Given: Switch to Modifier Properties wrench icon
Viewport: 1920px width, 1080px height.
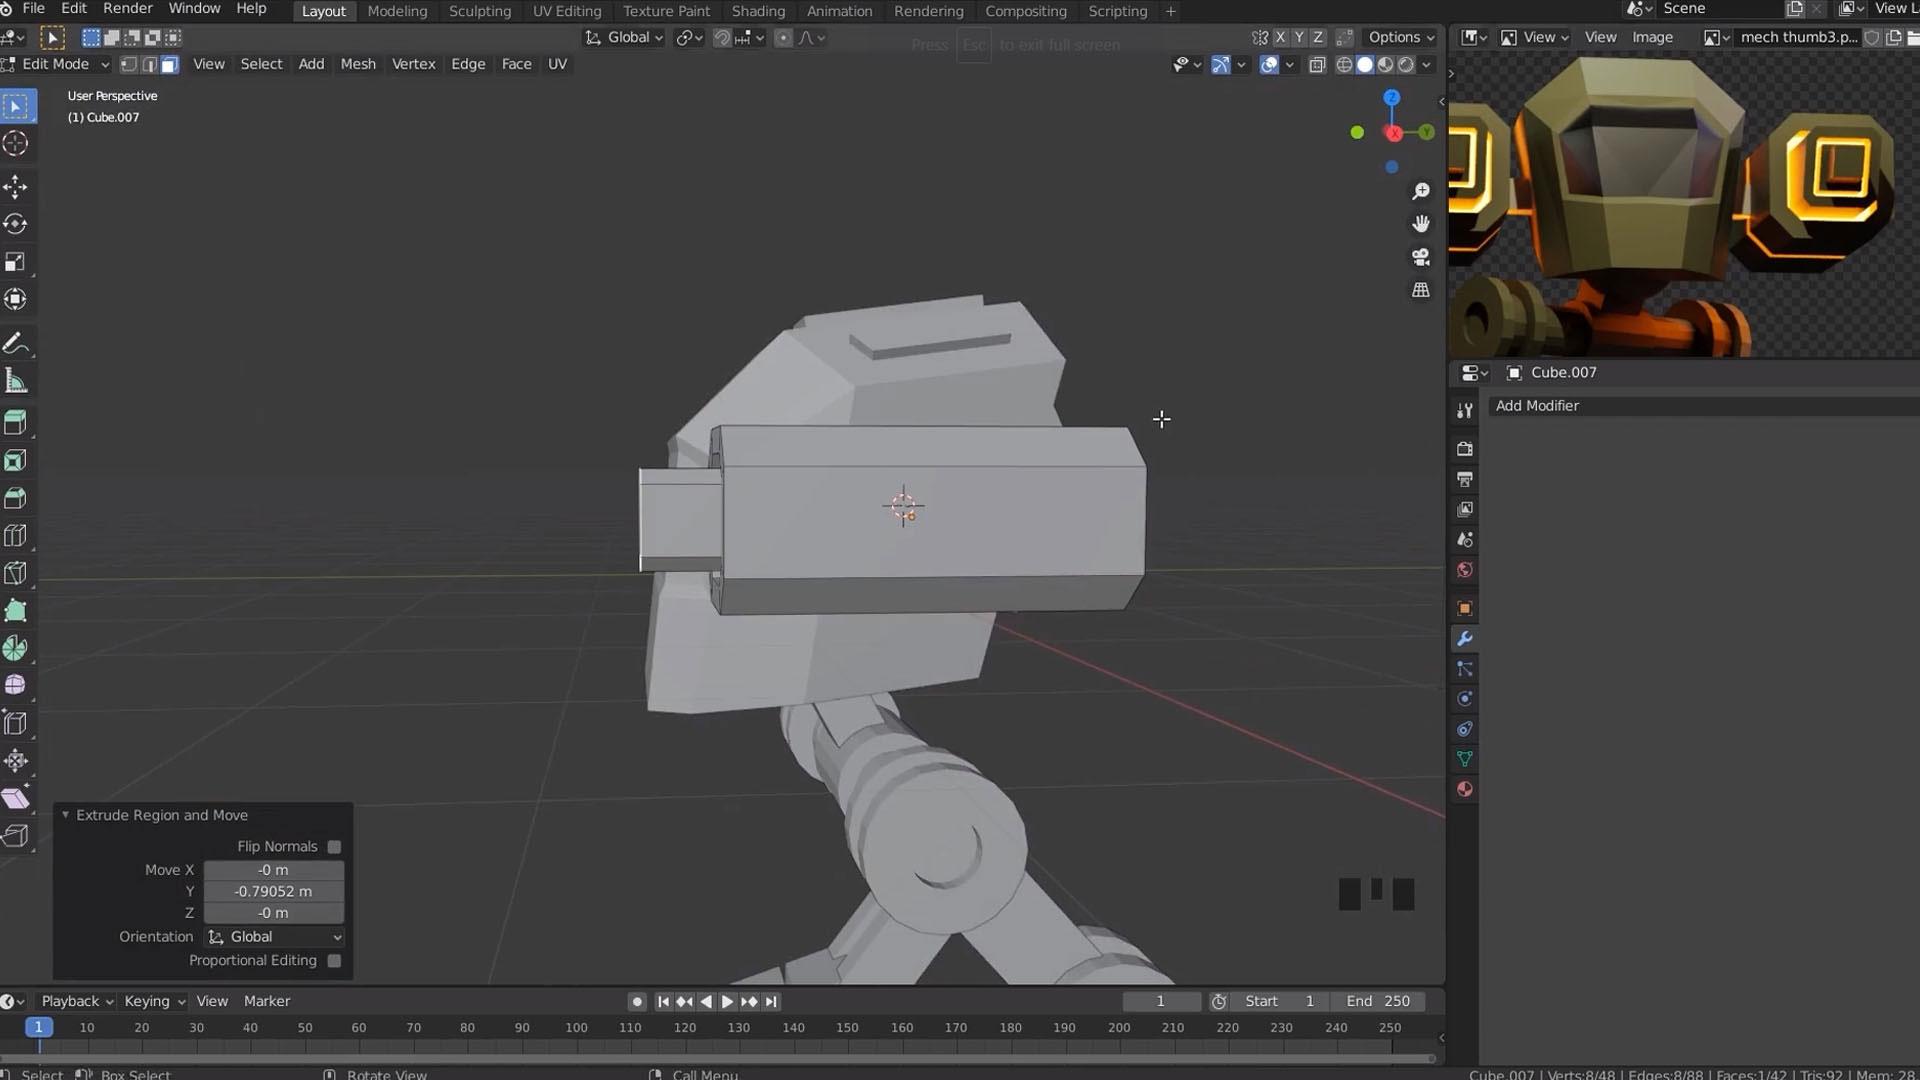Looking at the screenshot, I should (1464, 639).
